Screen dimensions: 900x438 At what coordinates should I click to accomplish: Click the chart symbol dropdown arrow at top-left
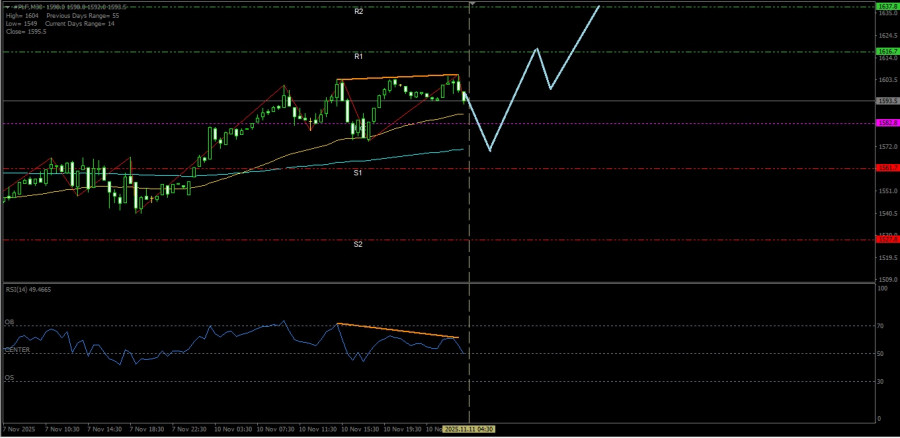coord(5,5)
